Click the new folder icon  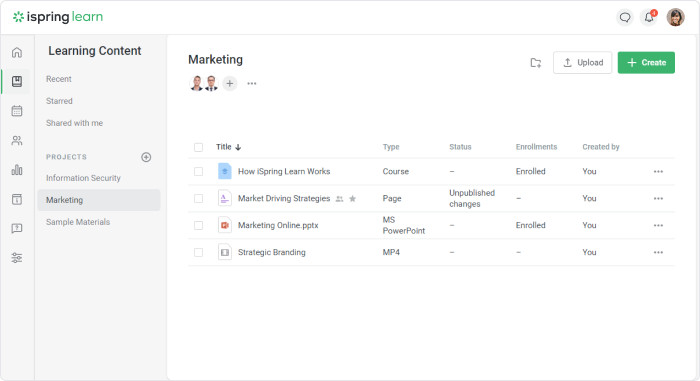[536, 63]
